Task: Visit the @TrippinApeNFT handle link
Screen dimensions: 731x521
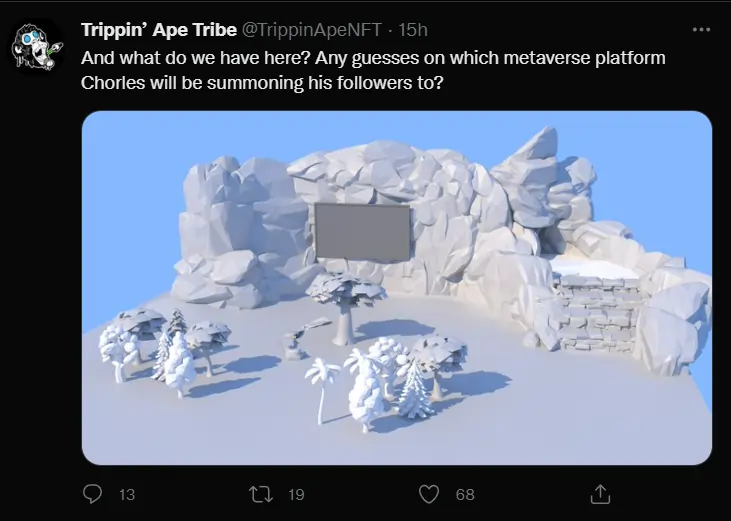Action: tap(311, 30)
